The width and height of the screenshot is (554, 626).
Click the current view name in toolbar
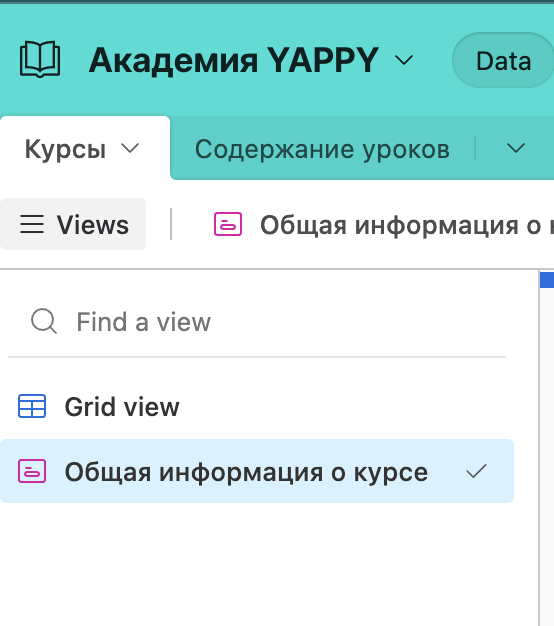407,225
